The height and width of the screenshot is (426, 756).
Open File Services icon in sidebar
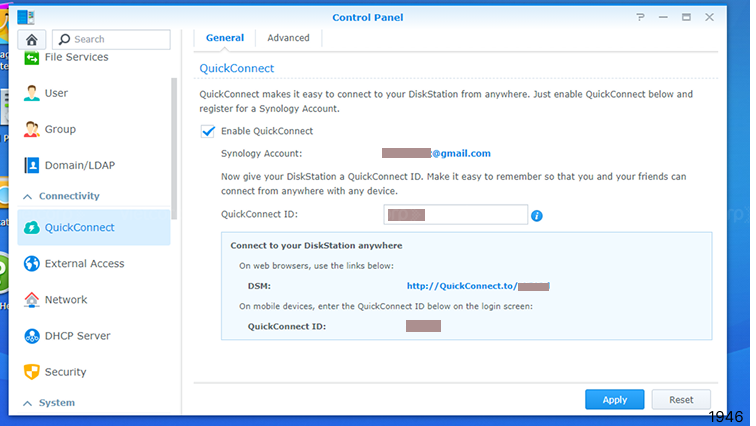[32, 58]
